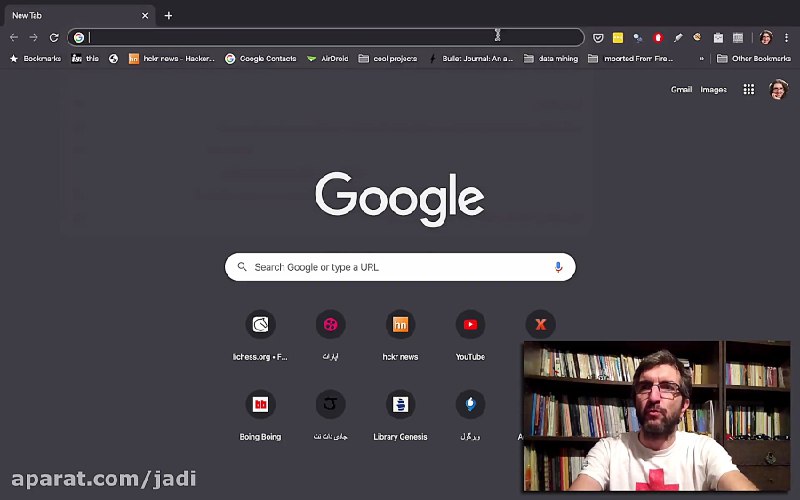Screen dimensions: 800x500
Task: Expand the cool projects bookmark folder
Action: (x=388, y=59)
